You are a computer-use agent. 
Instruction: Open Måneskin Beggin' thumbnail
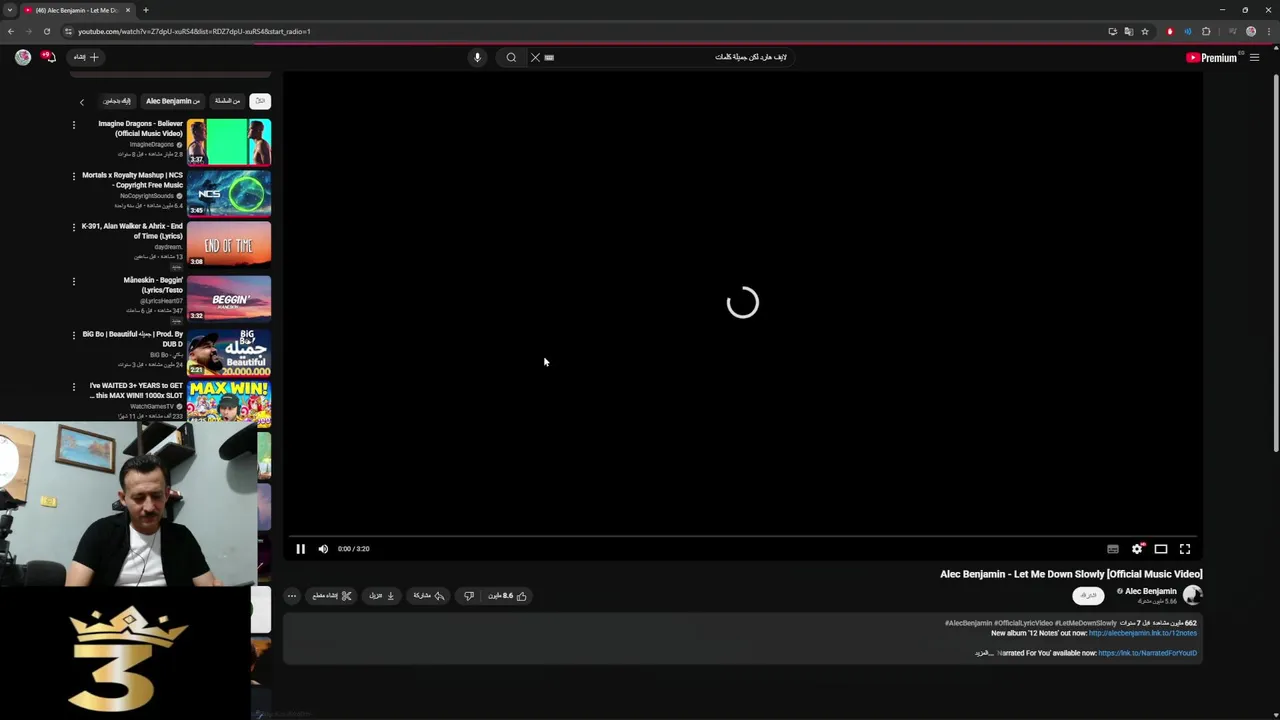(229, 298)
